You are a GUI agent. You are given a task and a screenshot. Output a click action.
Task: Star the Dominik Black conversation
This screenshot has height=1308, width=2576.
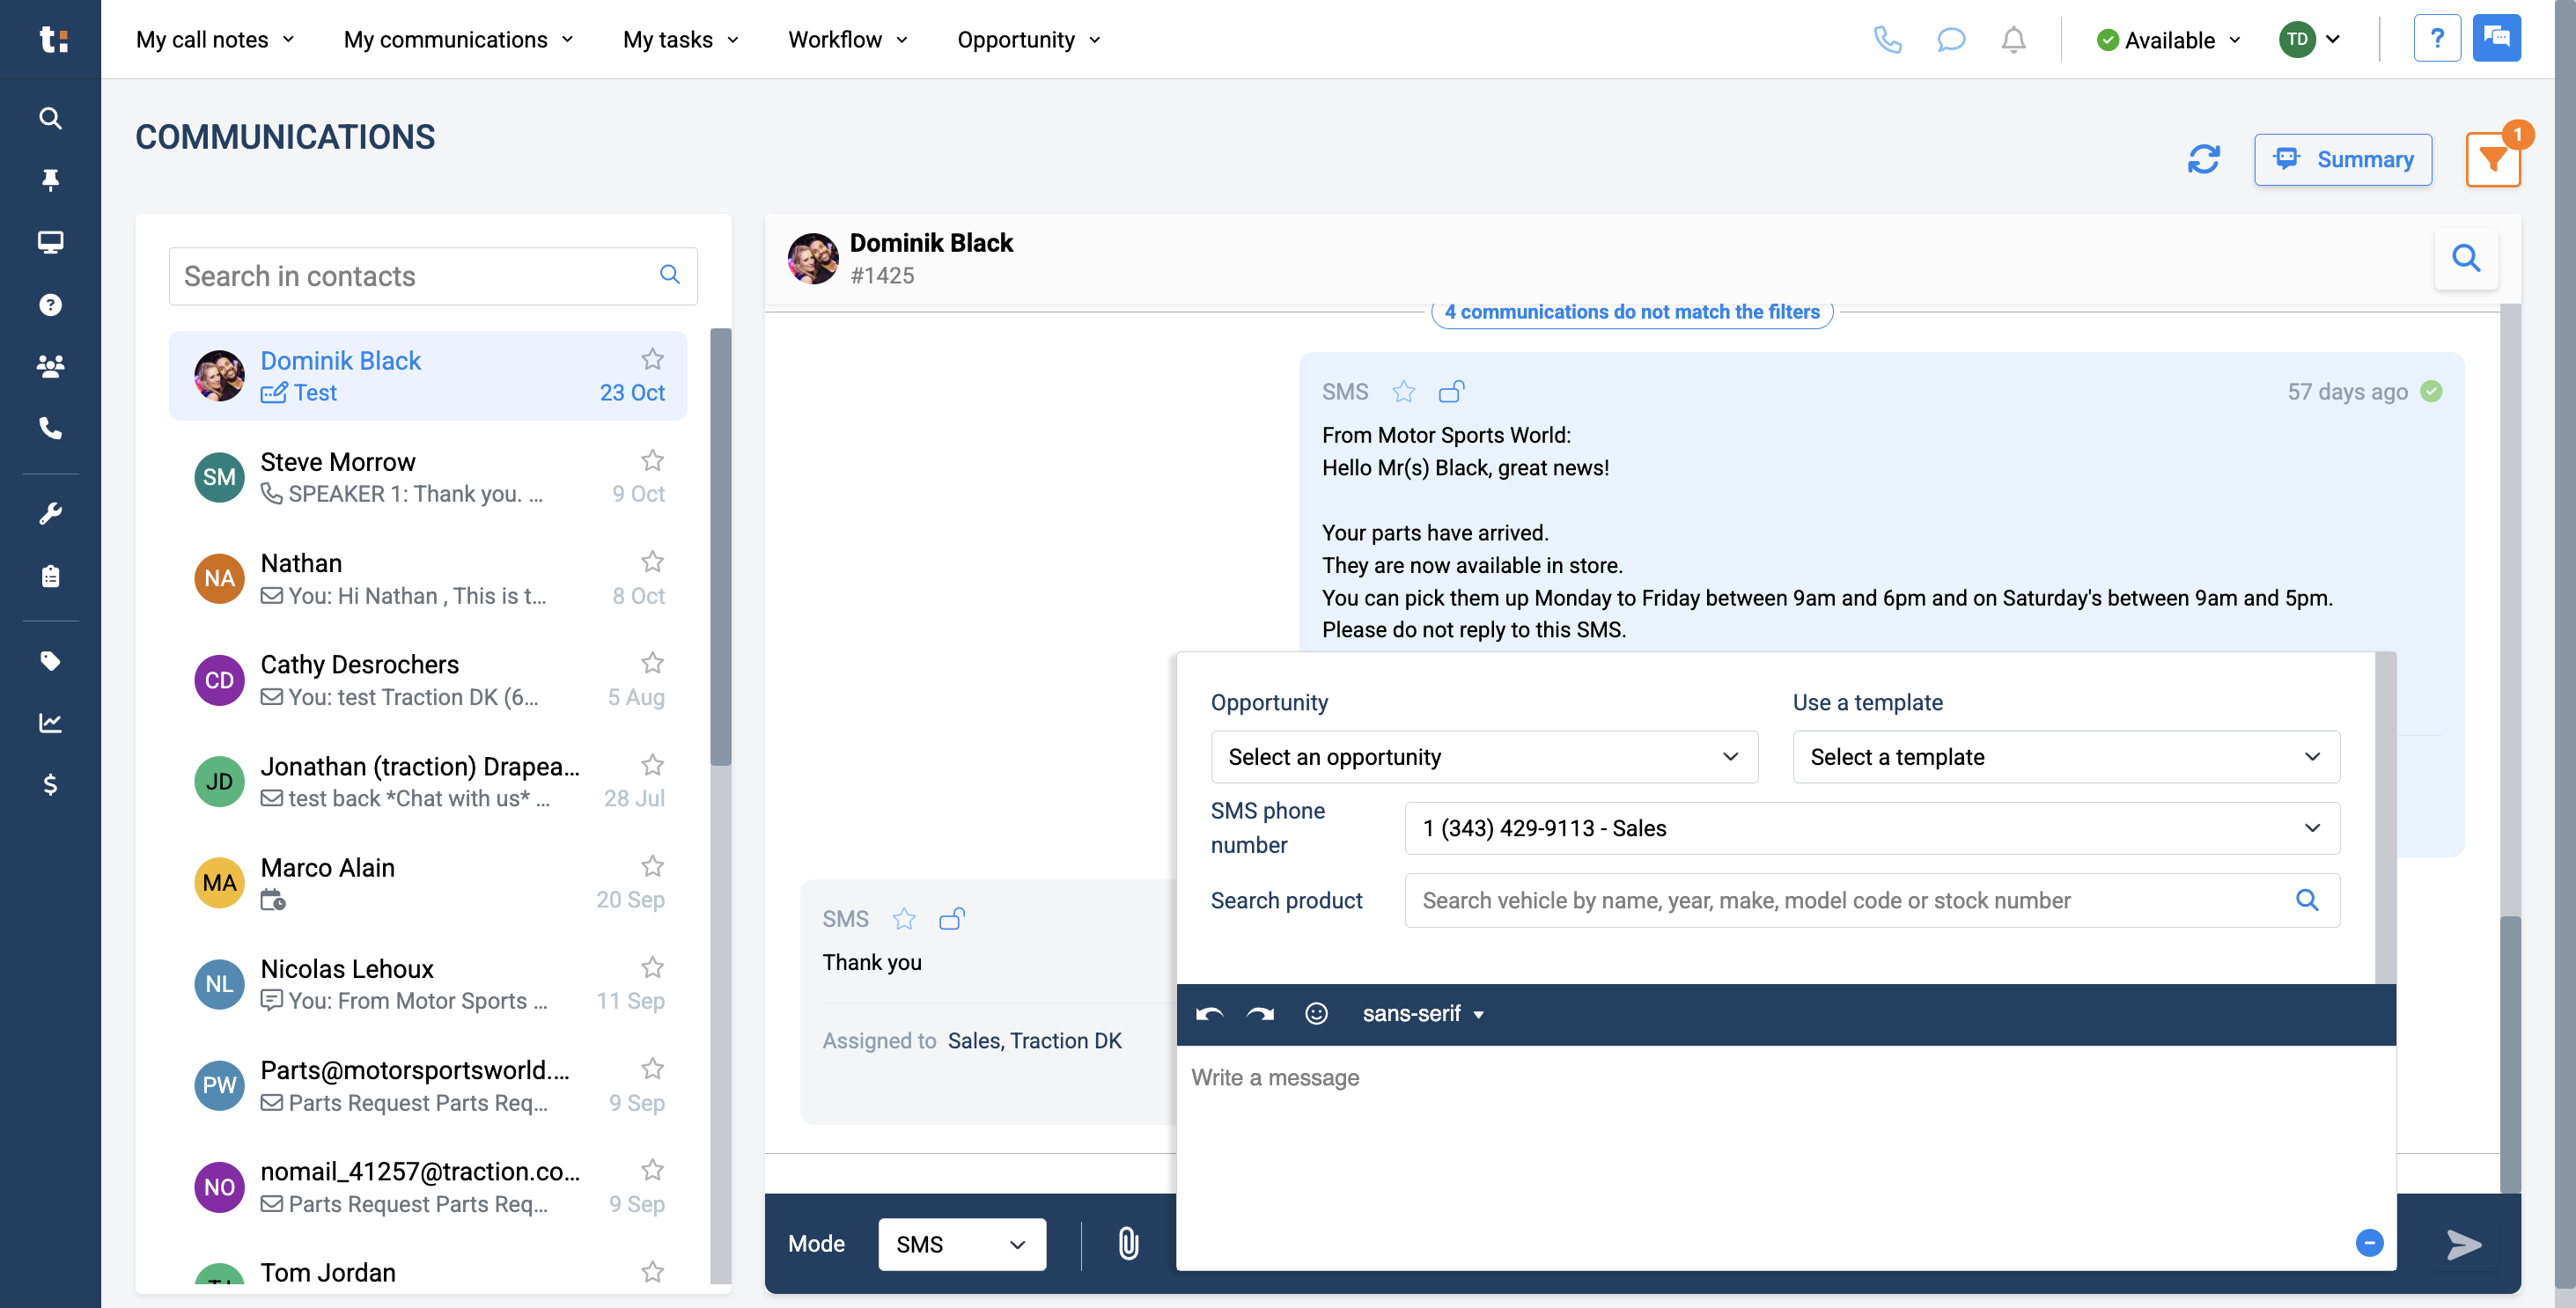click(652, 359)
